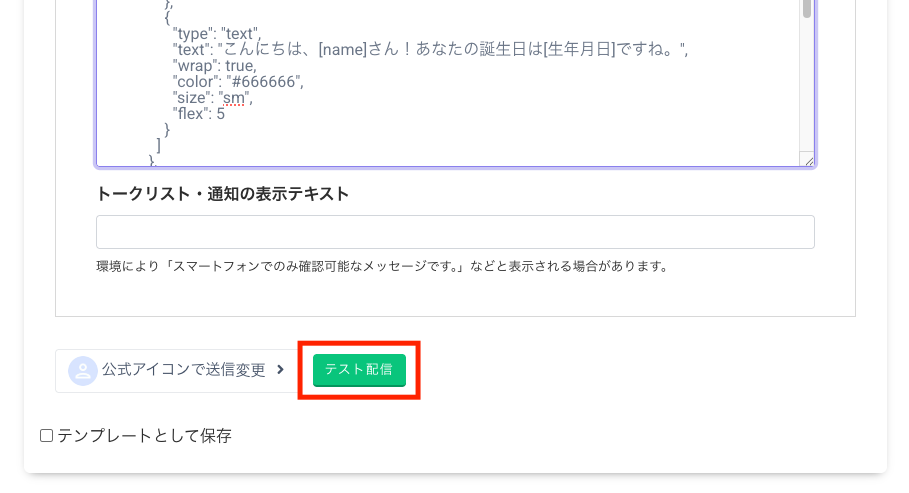
Task: Click the こんにちは greeting text line
Action: click(430, 49)
